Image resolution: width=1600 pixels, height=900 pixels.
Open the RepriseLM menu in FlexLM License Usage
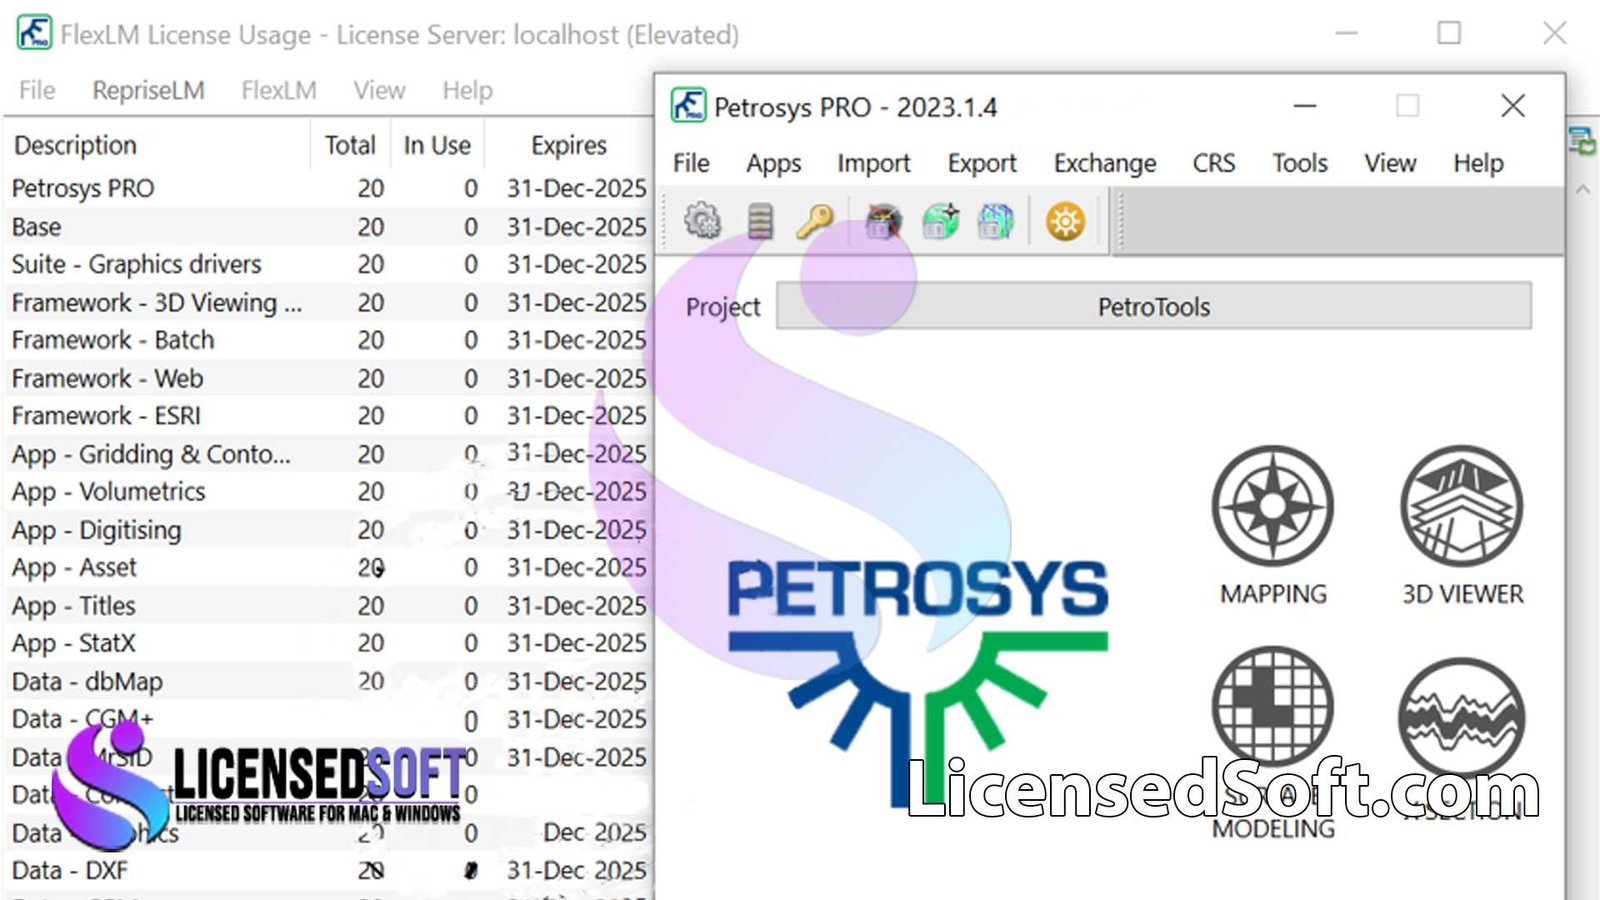tap(148, 90)
